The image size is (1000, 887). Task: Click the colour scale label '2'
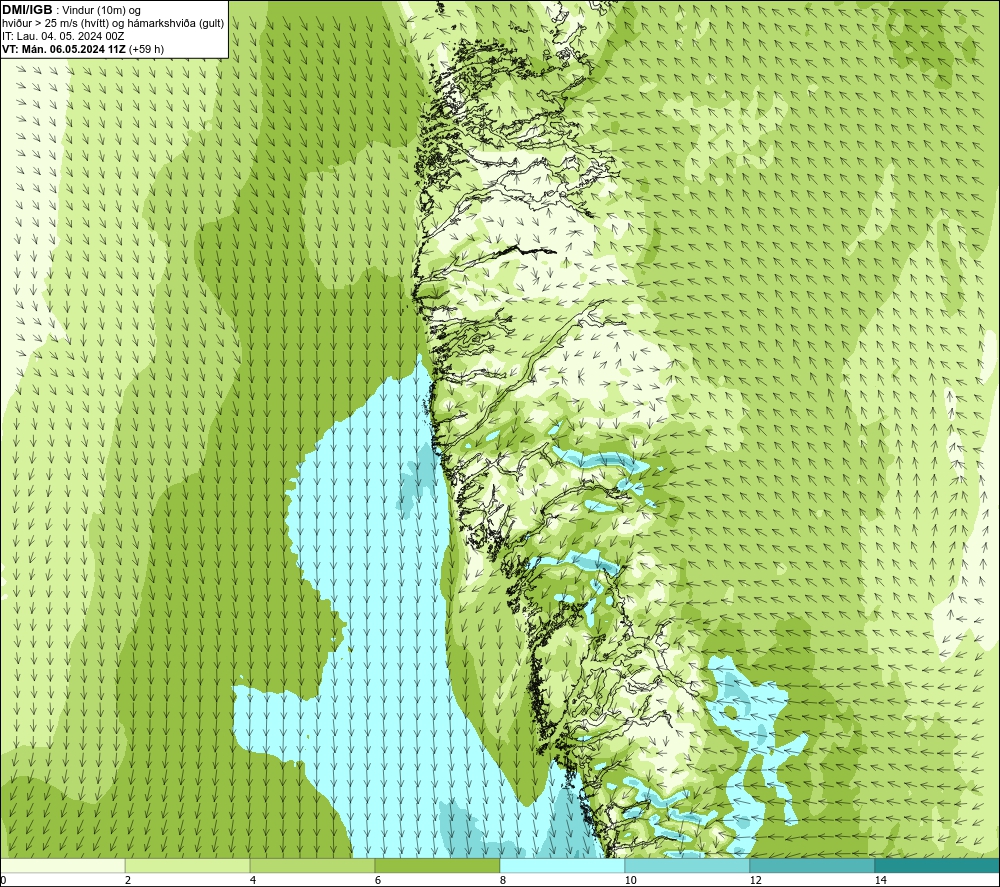tap(128, 880)
